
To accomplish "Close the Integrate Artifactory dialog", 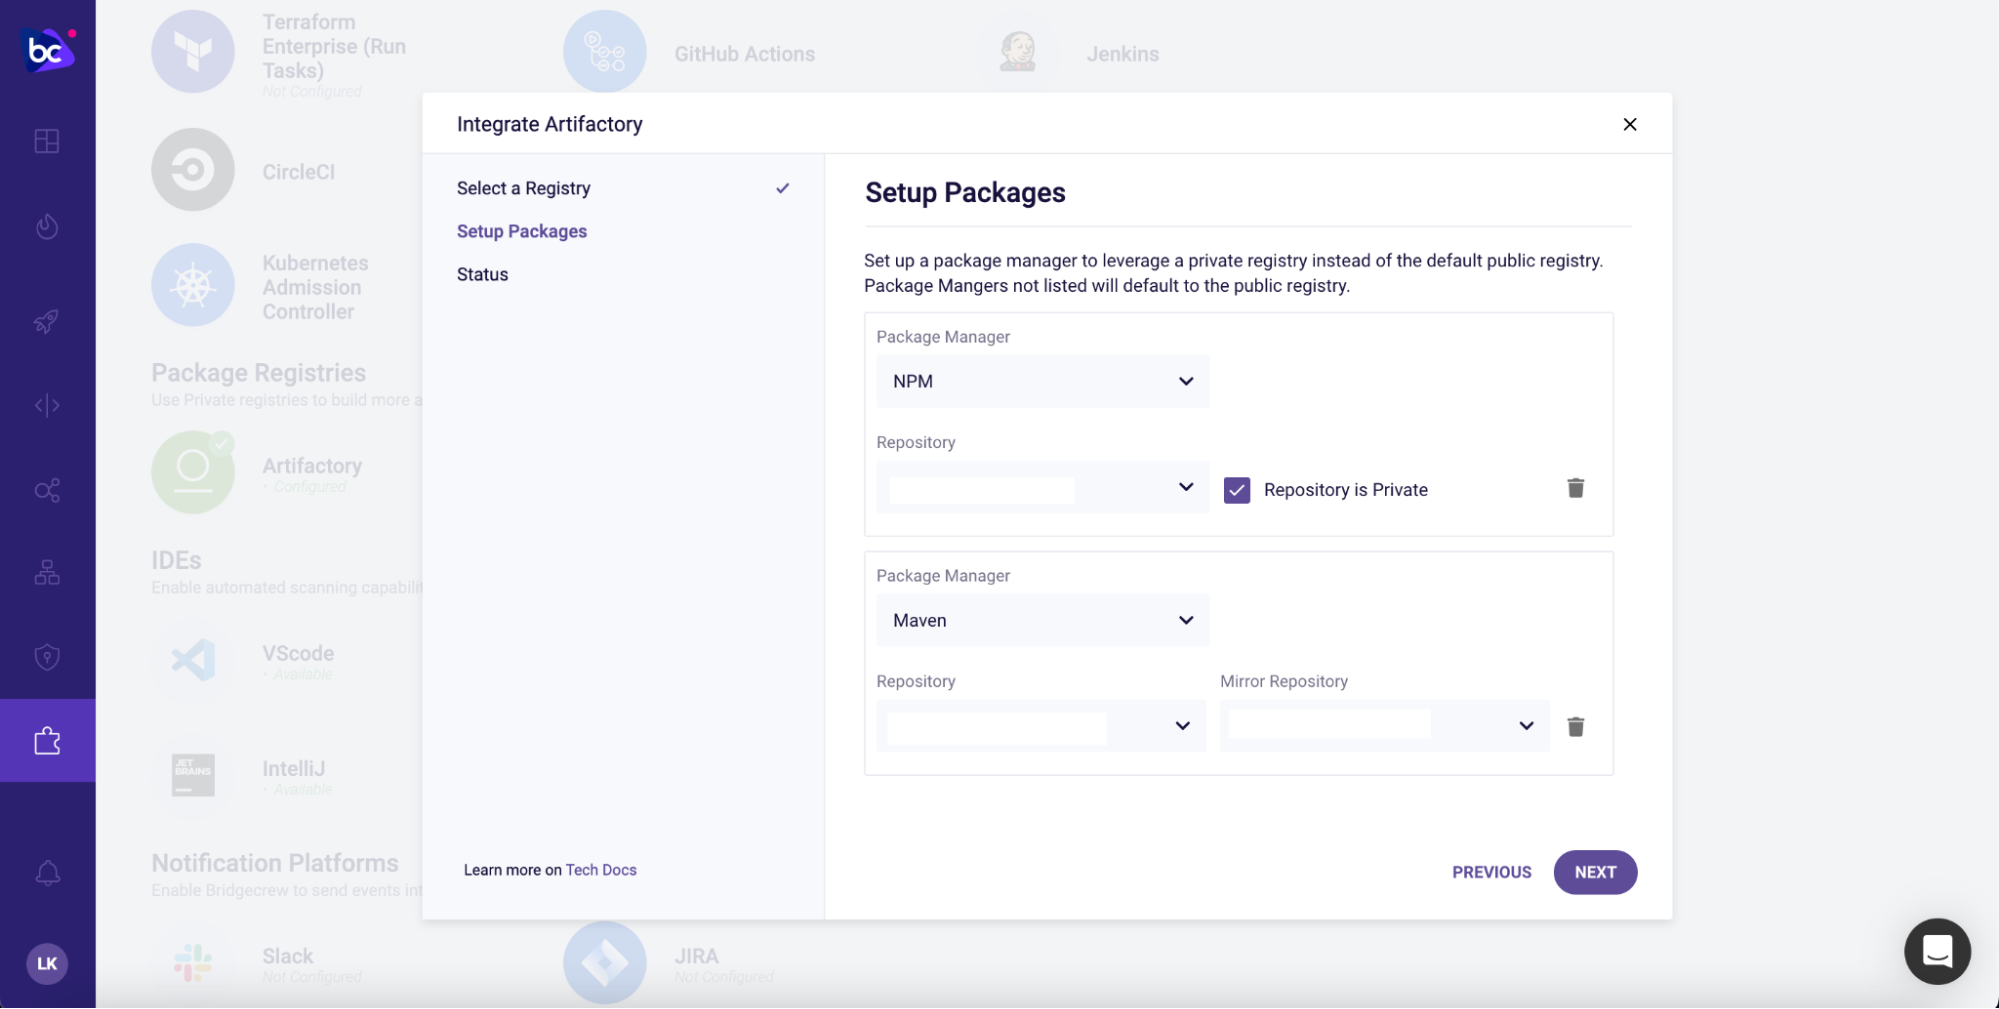I will [1629, 124].
